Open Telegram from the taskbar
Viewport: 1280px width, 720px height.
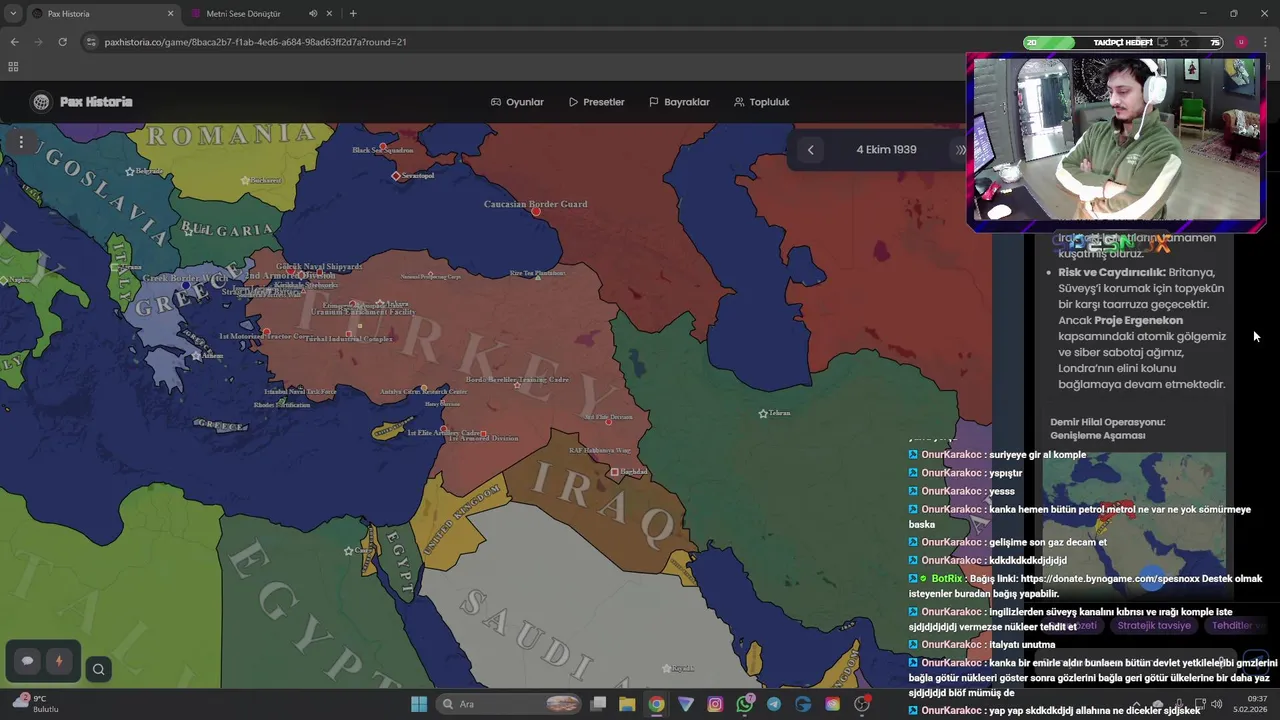tap(774, 704)
